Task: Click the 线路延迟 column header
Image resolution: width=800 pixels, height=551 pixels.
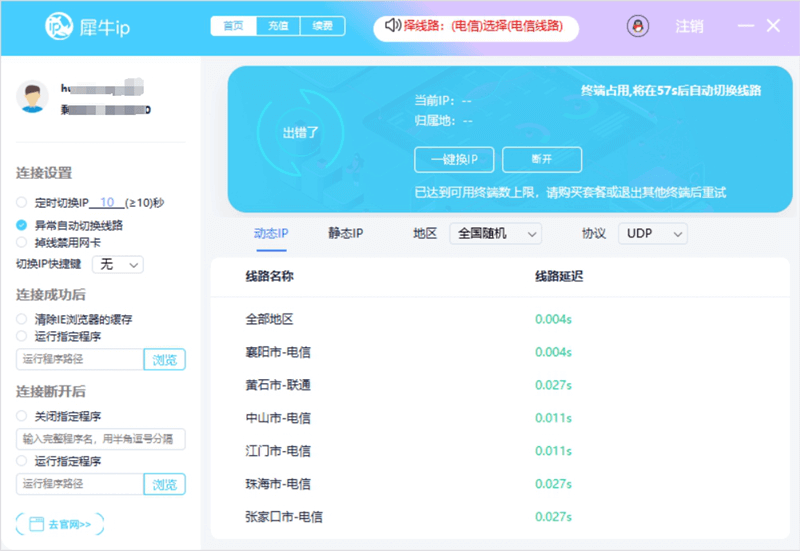Action: tap(559, 277)
